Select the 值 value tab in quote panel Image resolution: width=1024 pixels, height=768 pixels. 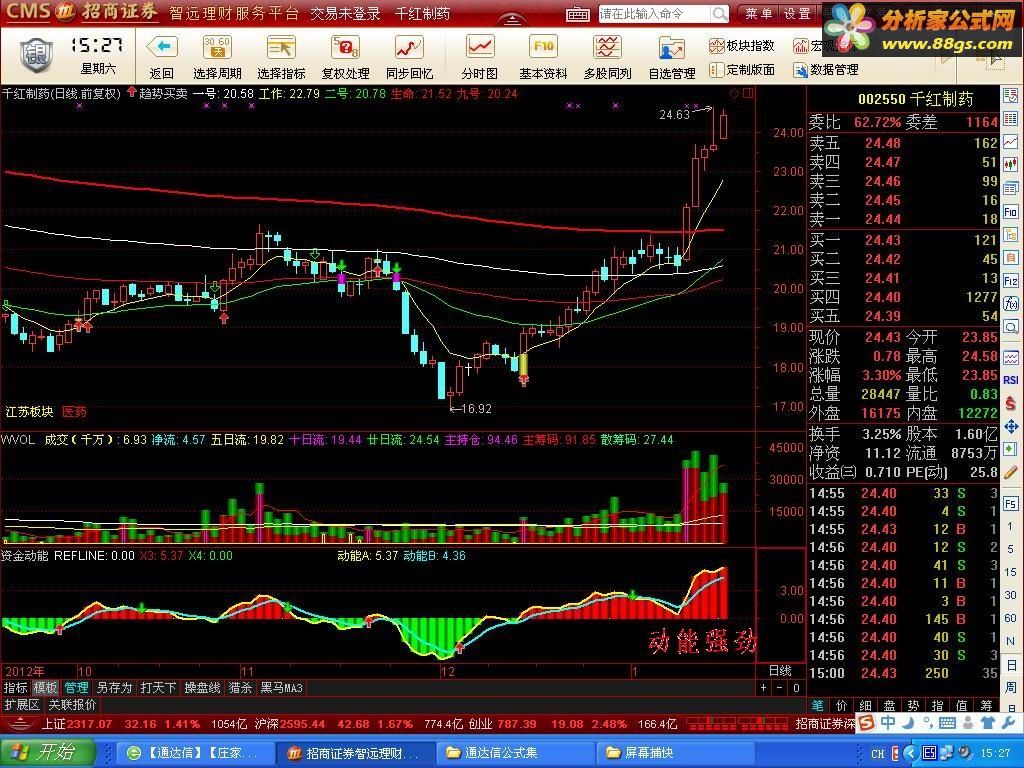(x=961, y=705)
